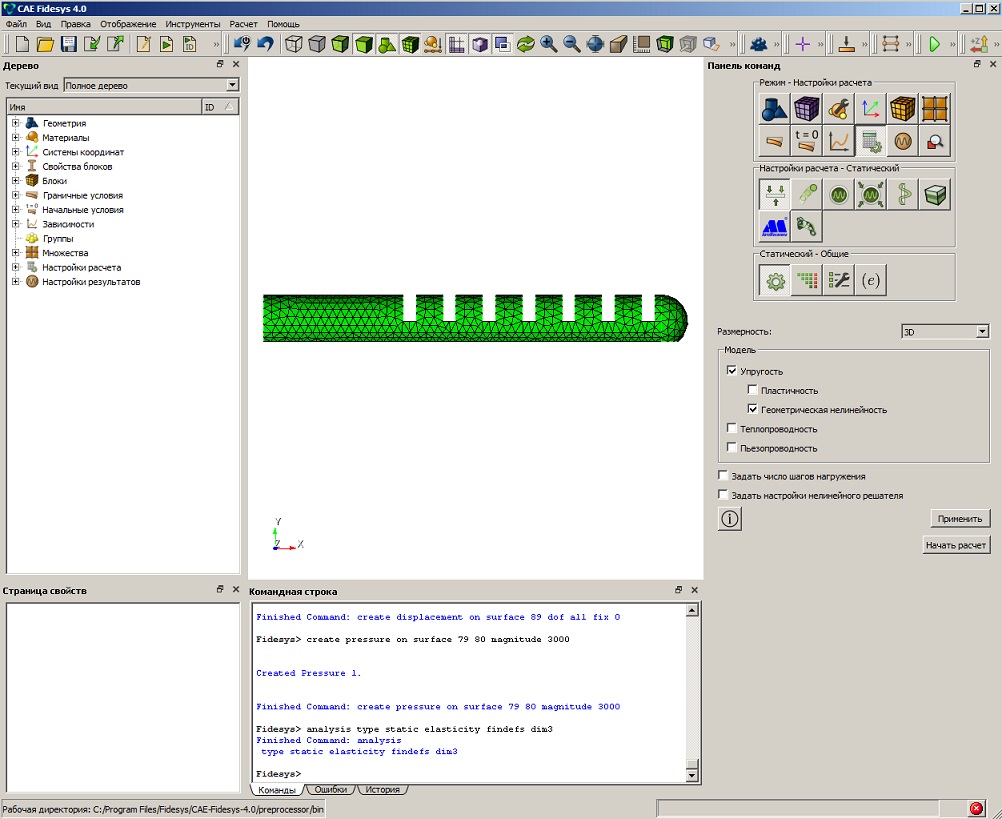
Task: Open the Расчет menu
Action: 243,24
